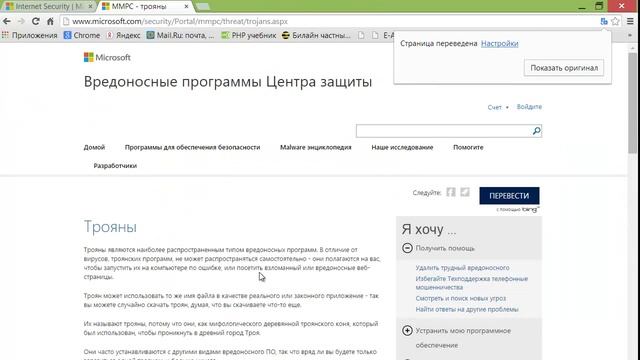Open the Mail.Ru bookmark
The width and height of the screenshot is (640, 360).
[x=180, y=36]
